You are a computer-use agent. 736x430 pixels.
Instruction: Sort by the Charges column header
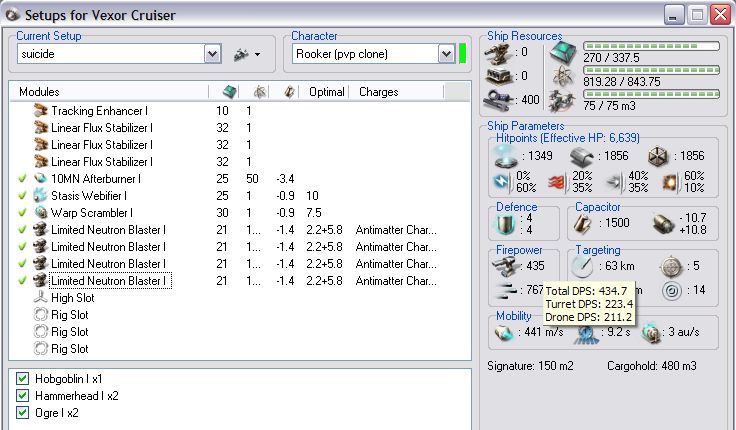[378, 92]
